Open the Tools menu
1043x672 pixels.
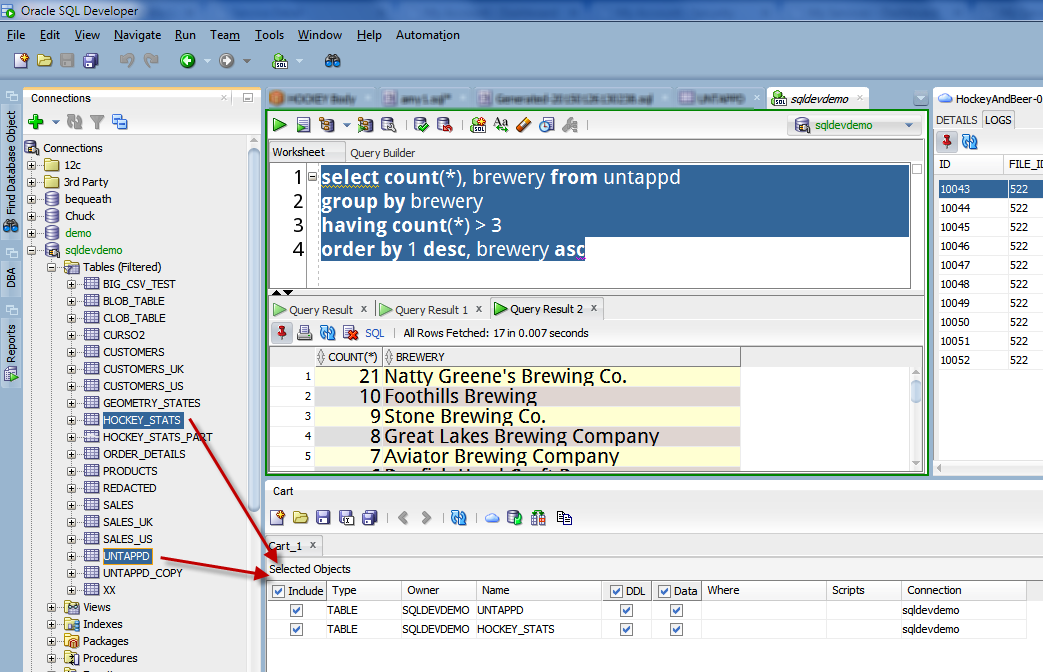[x=269, y=35]
